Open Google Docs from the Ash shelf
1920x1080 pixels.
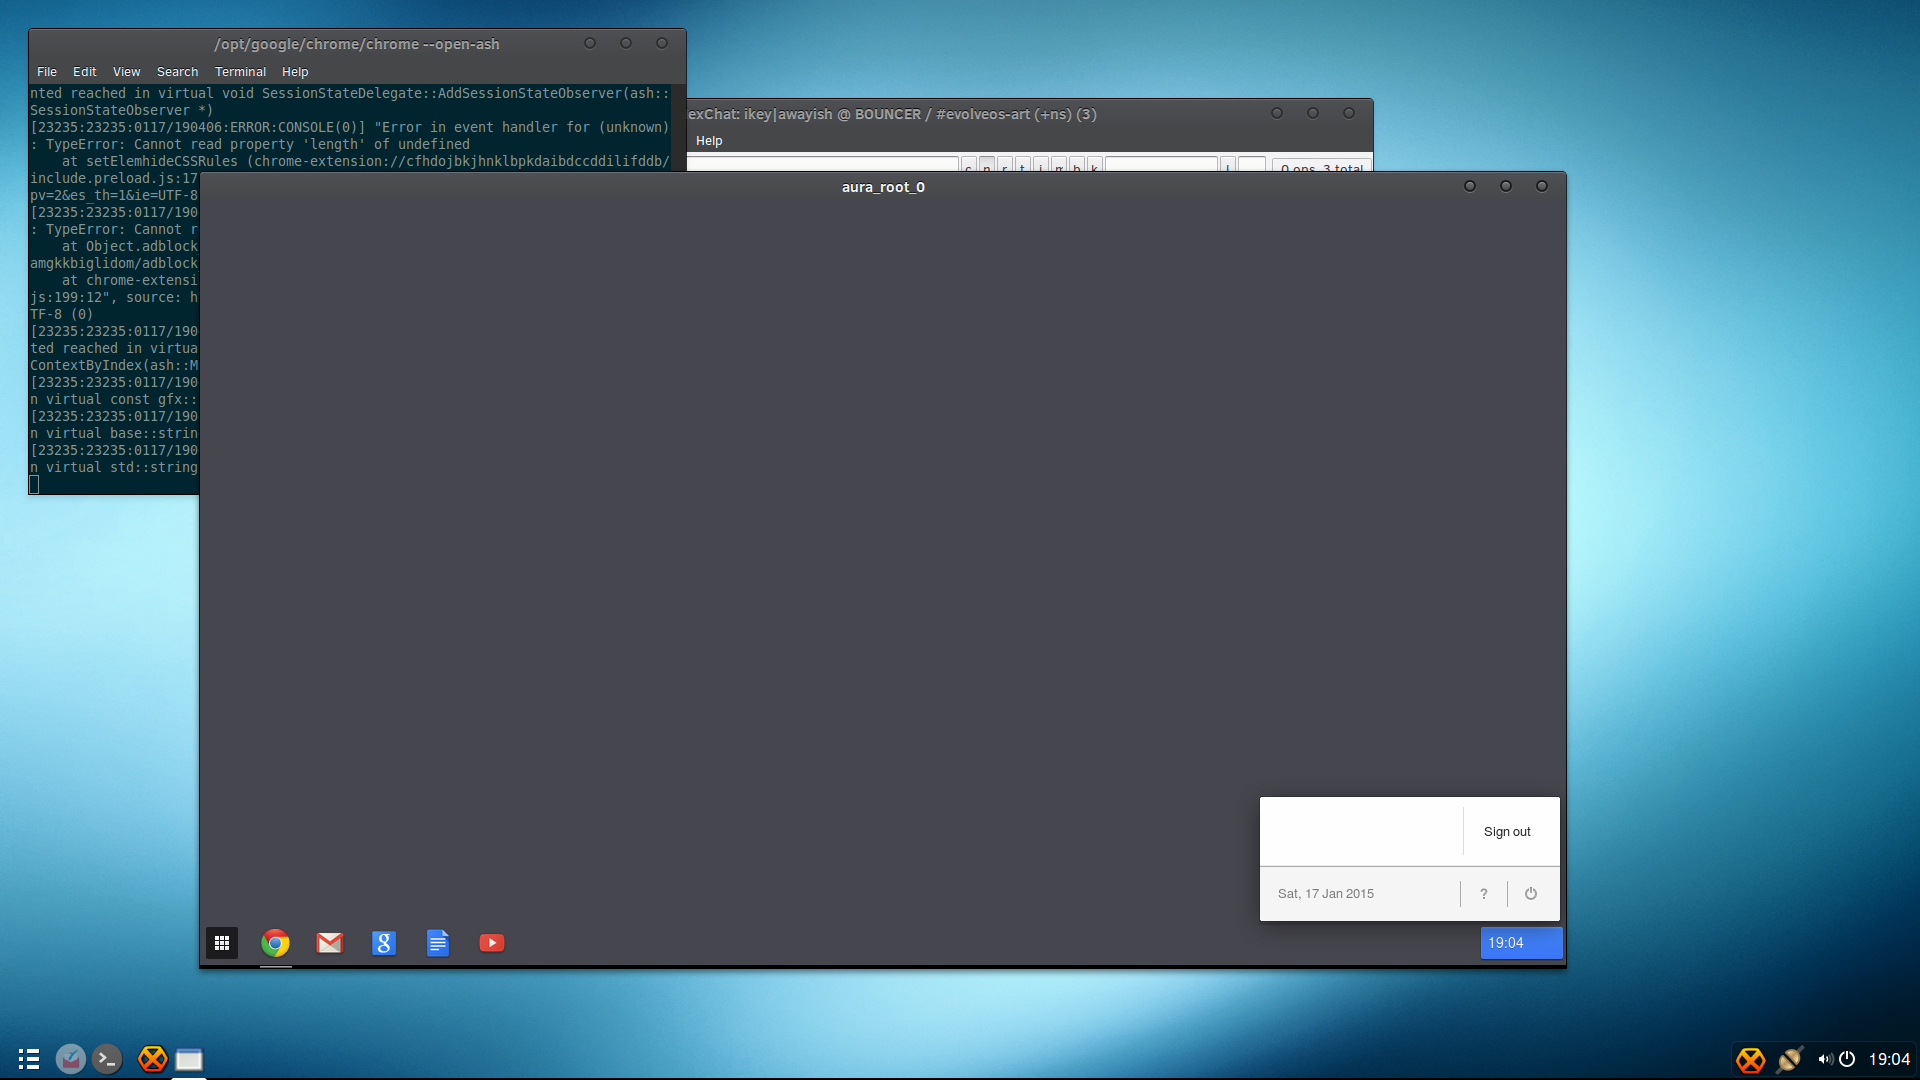(438, 943)
